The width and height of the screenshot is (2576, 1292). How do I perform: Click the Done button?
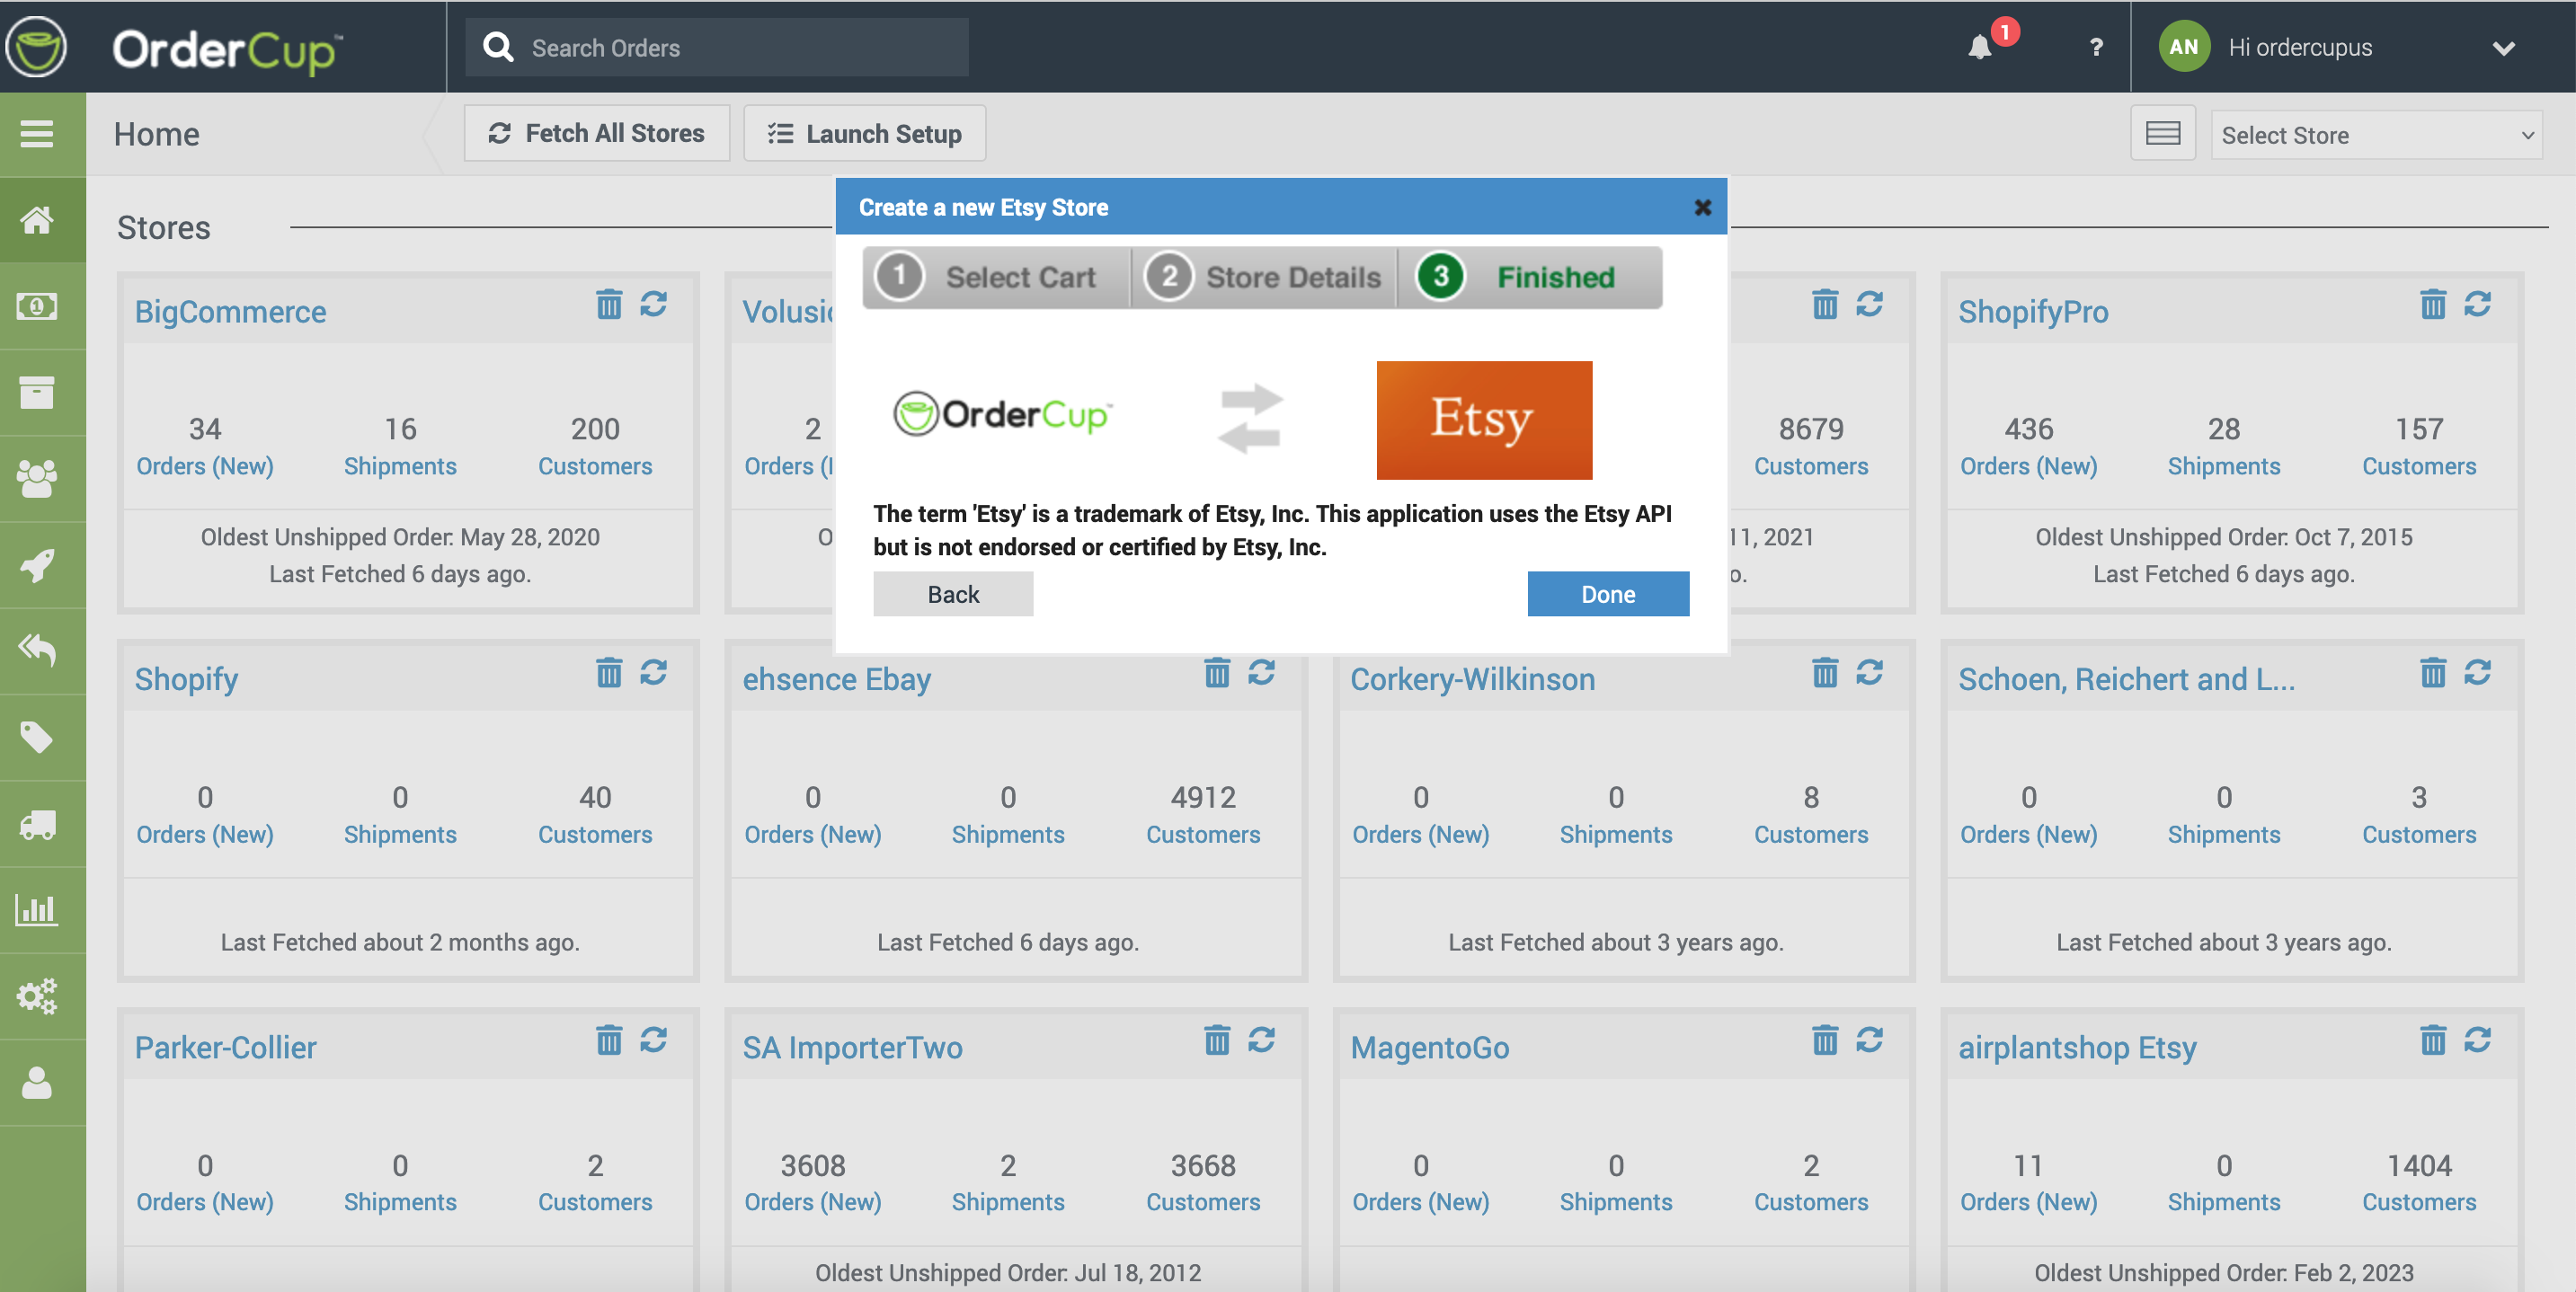coord(1607,594)
